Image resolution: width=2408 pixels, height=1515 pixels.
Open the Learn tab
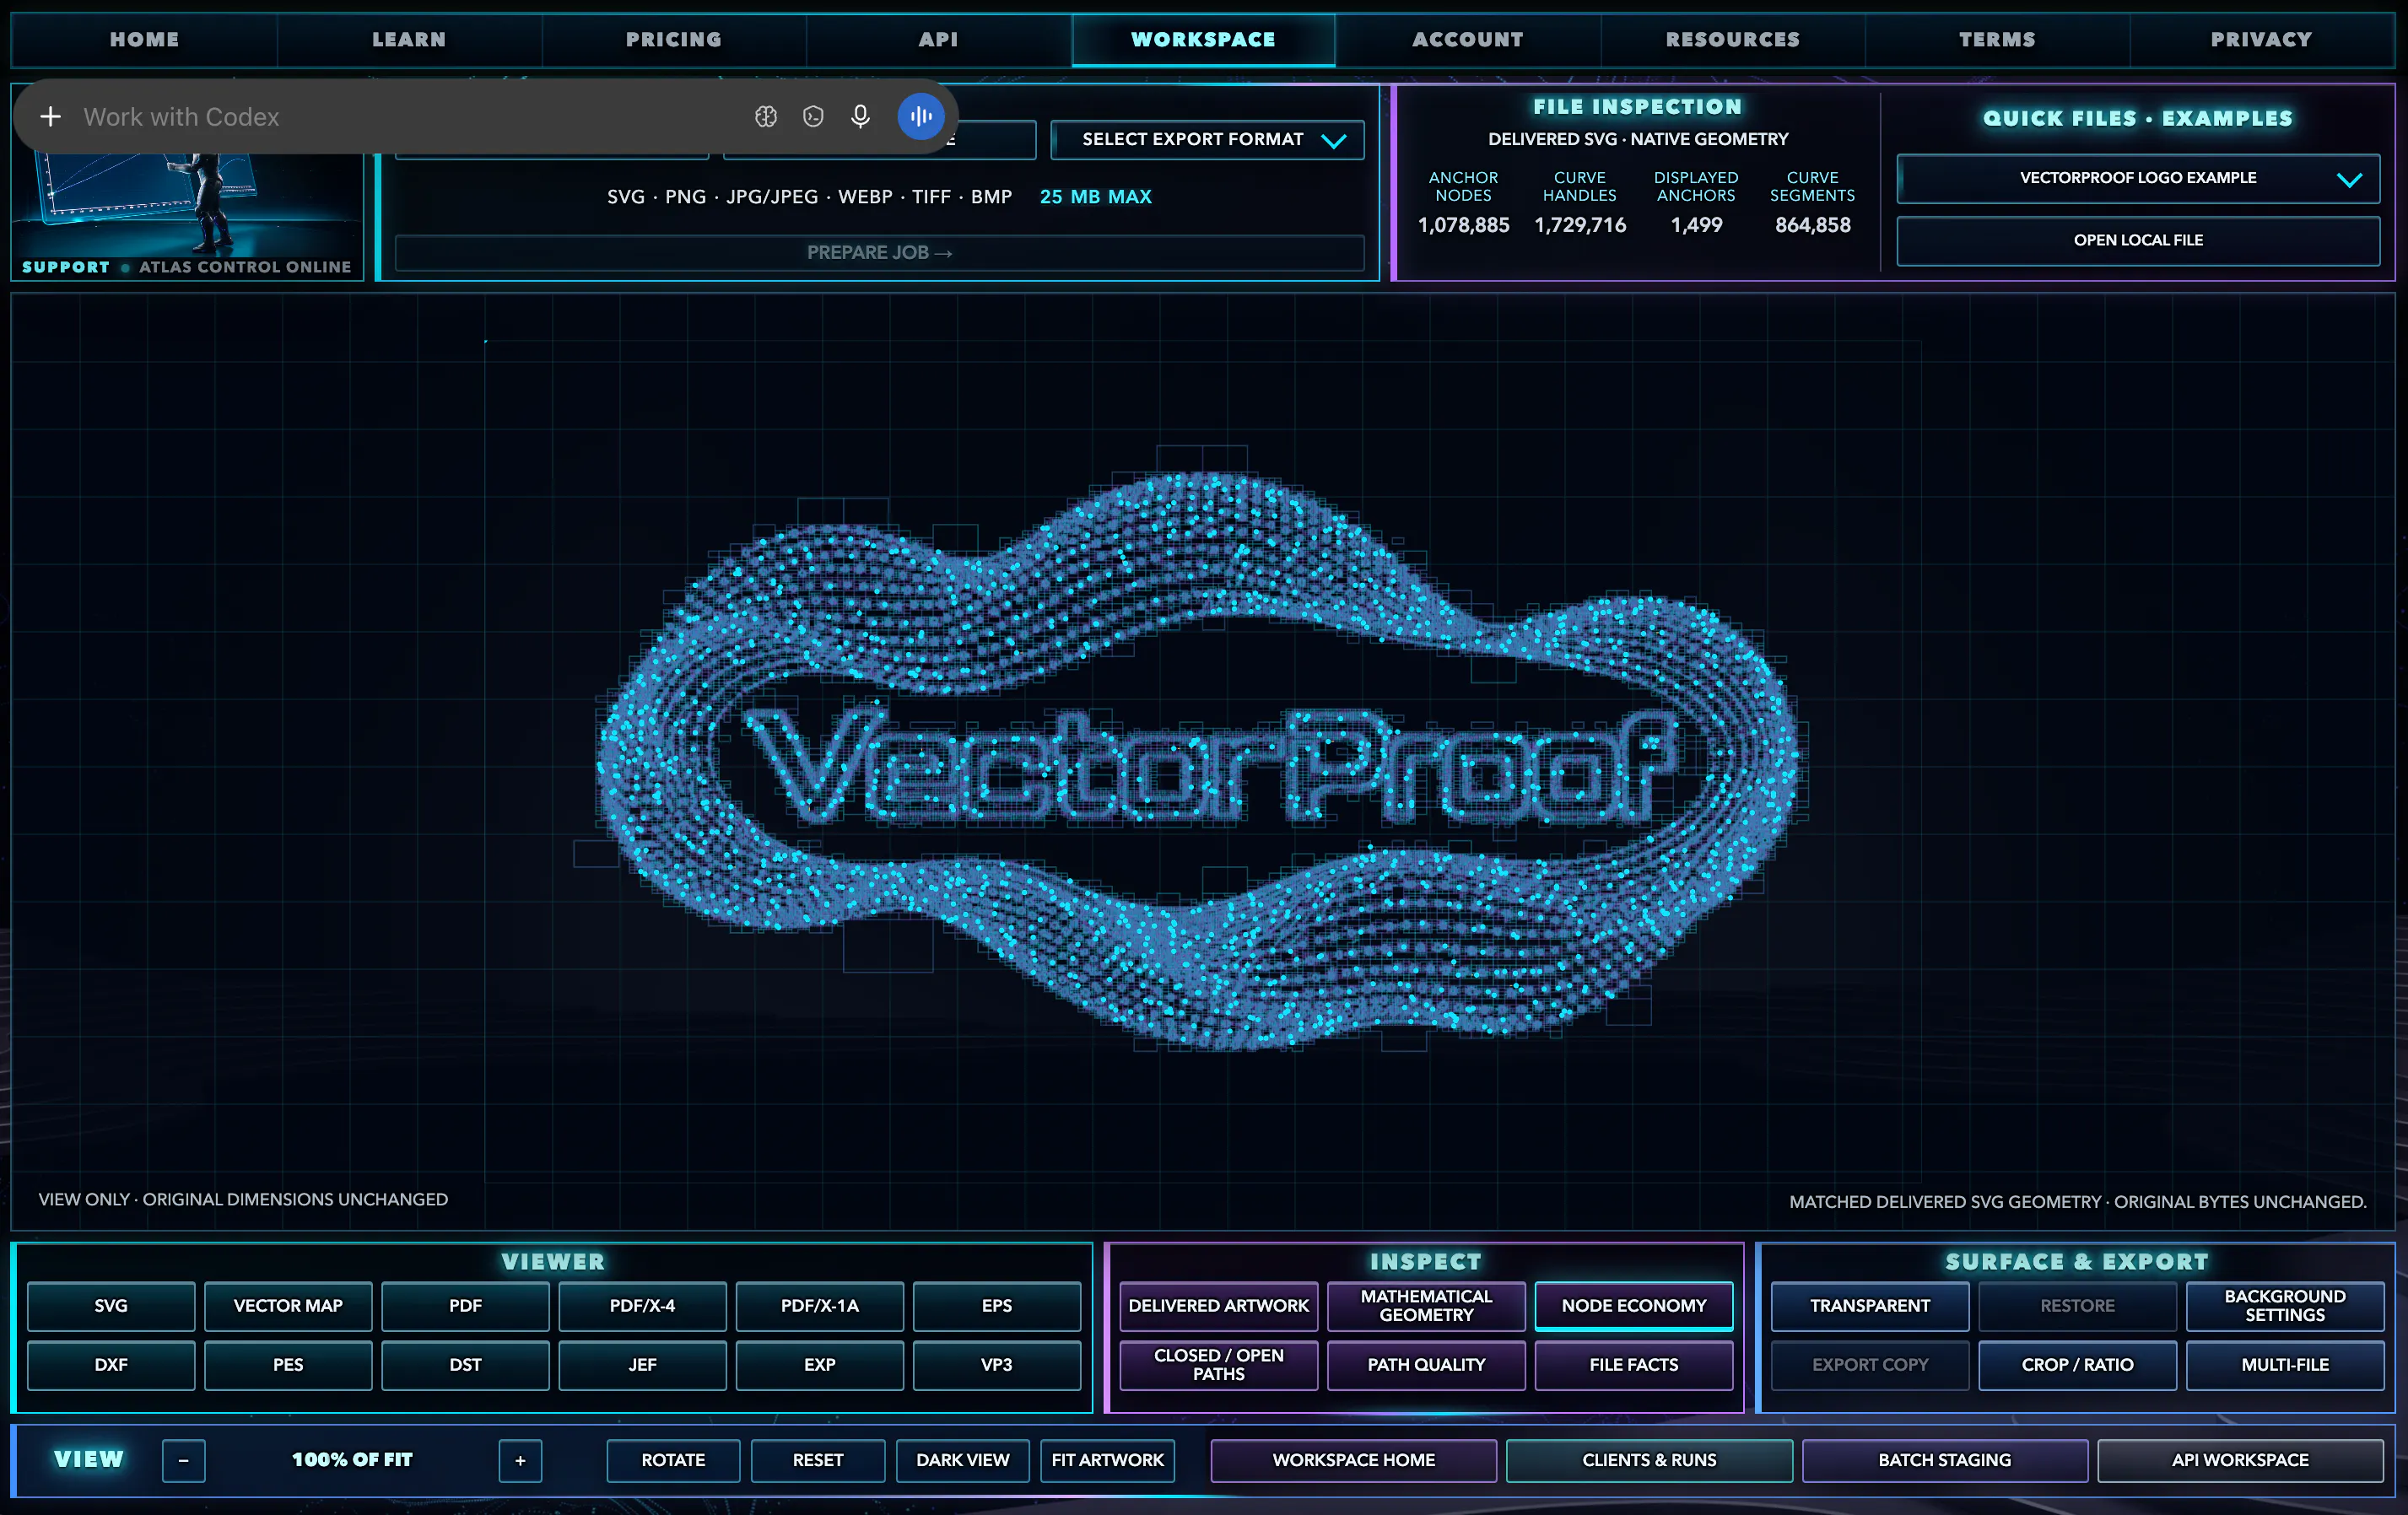click(x=409, y=40)
